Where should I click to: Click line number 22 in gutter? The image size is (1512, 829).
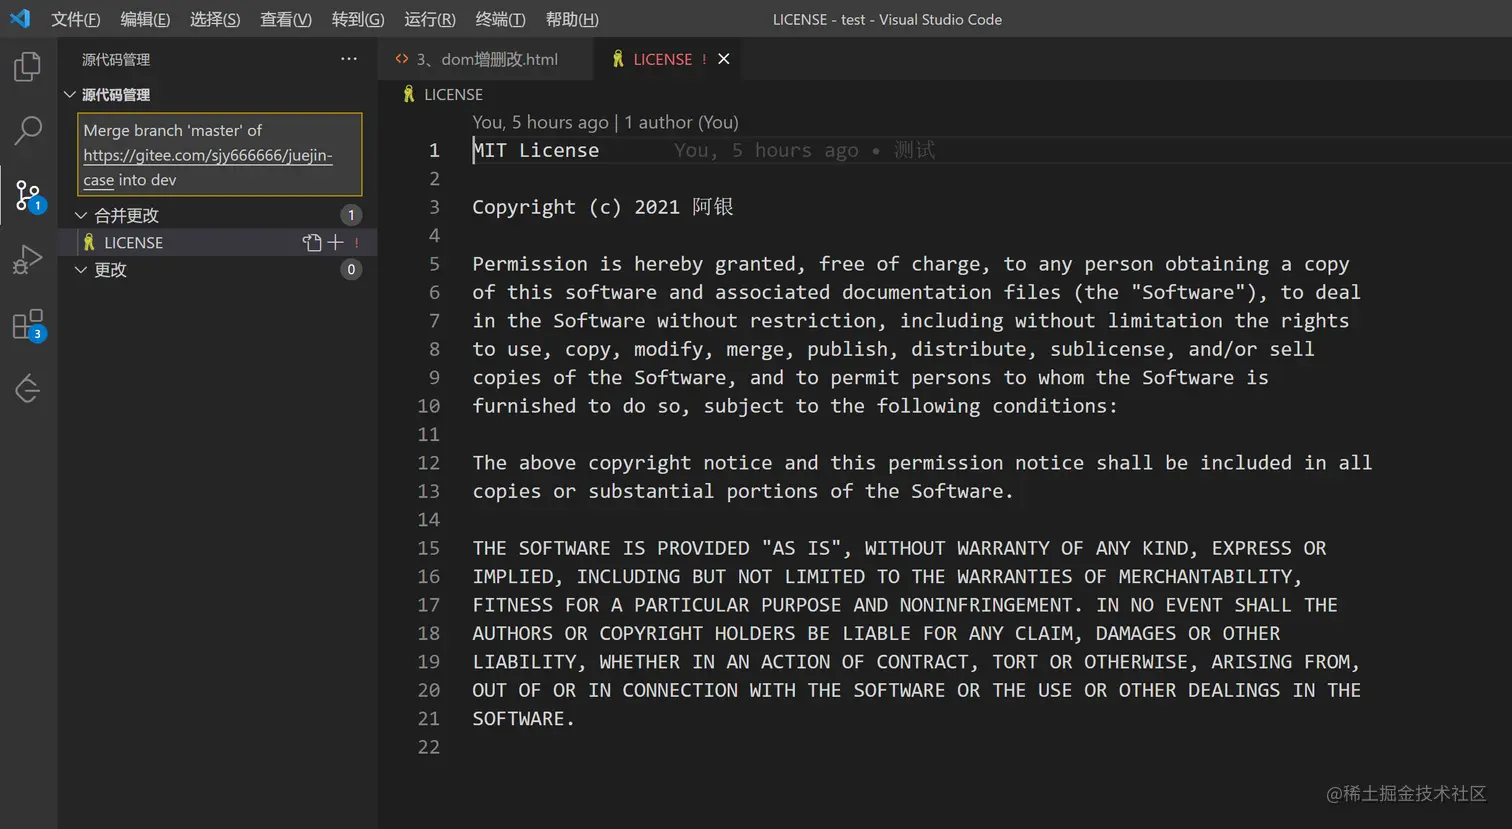pyautogui.click(x=428, y=747)
